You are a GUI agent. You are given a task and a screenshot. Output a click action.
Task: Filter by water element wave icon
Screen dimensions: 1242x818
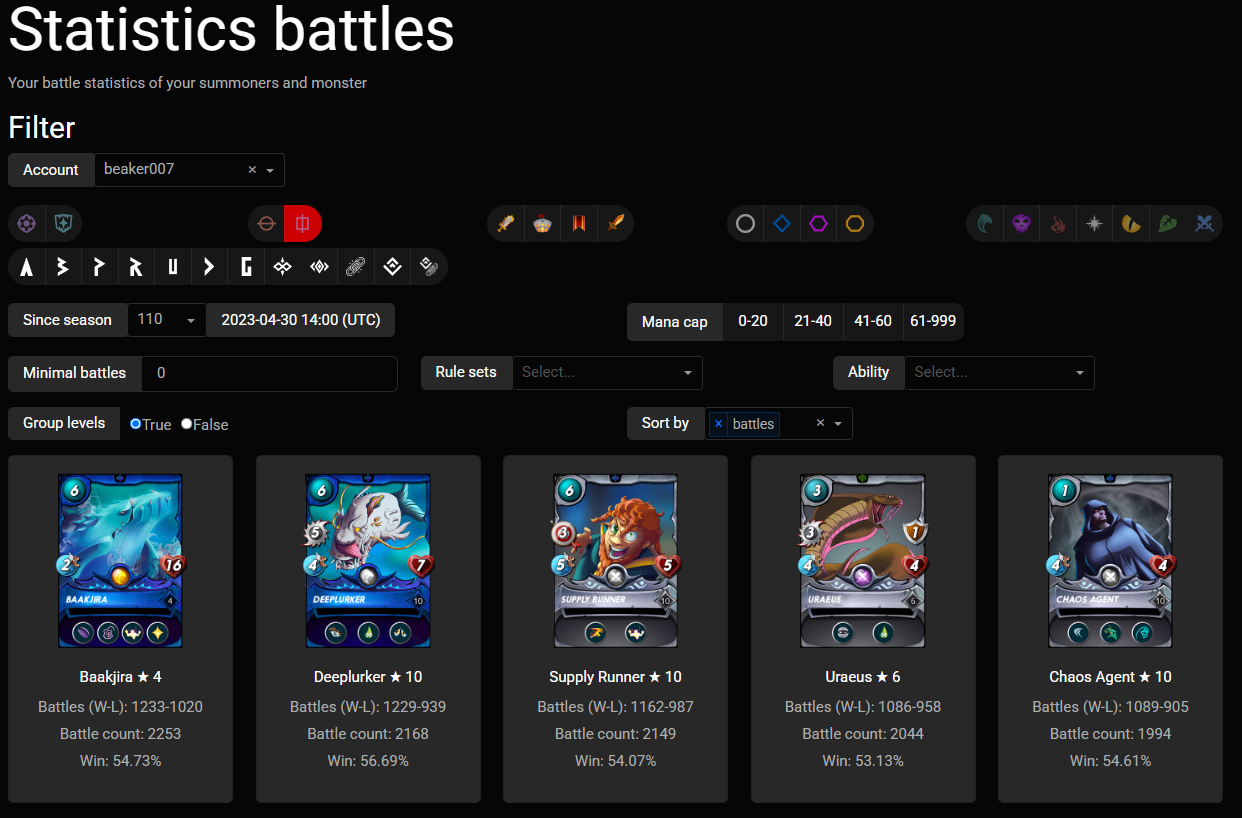(x=985, y=224)
